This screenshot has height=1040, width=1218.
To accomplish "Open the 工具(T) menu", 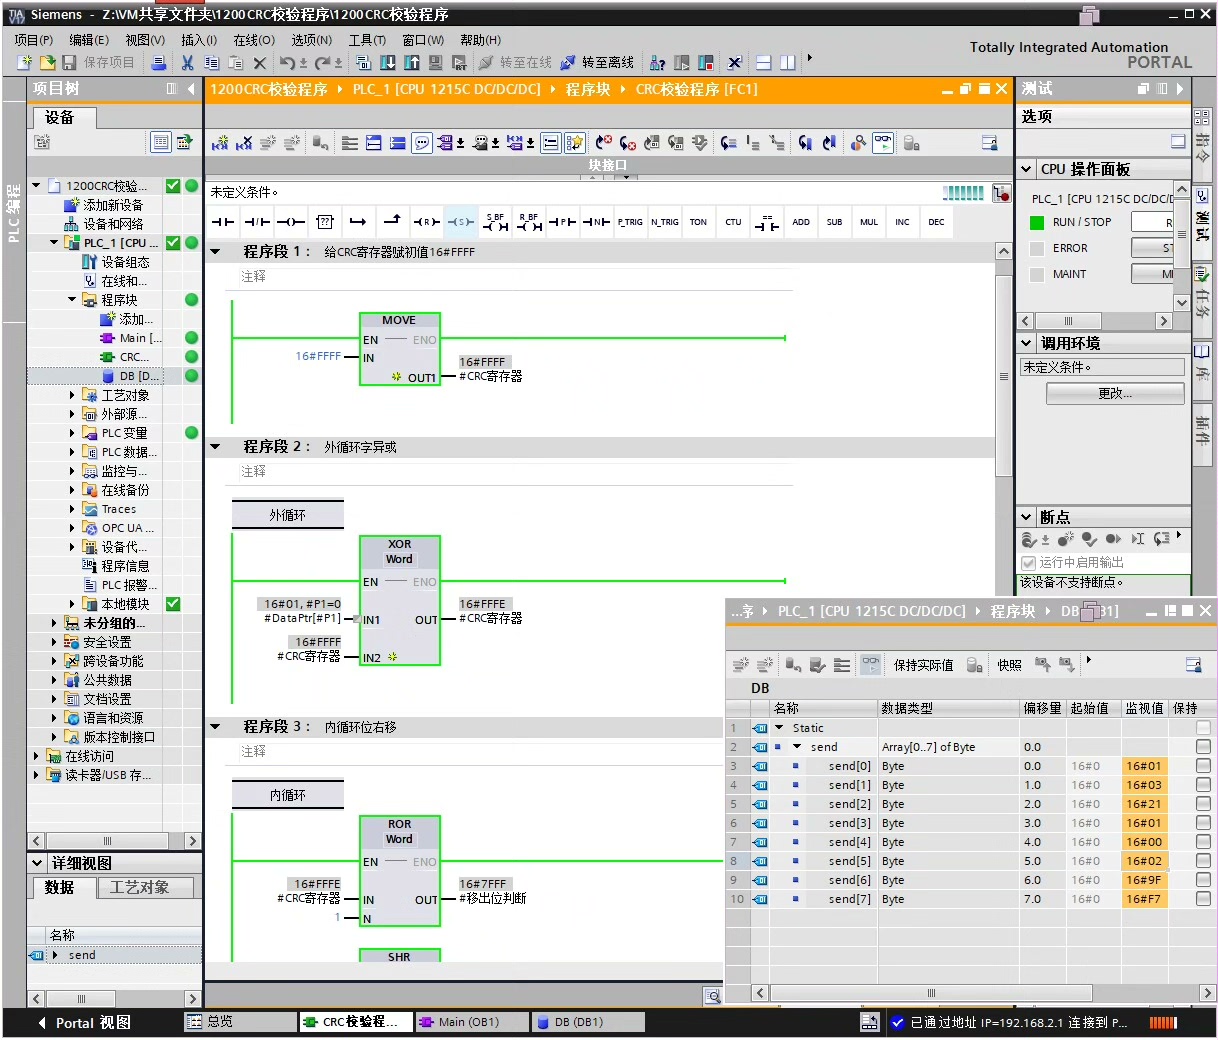I will point(367,40).
